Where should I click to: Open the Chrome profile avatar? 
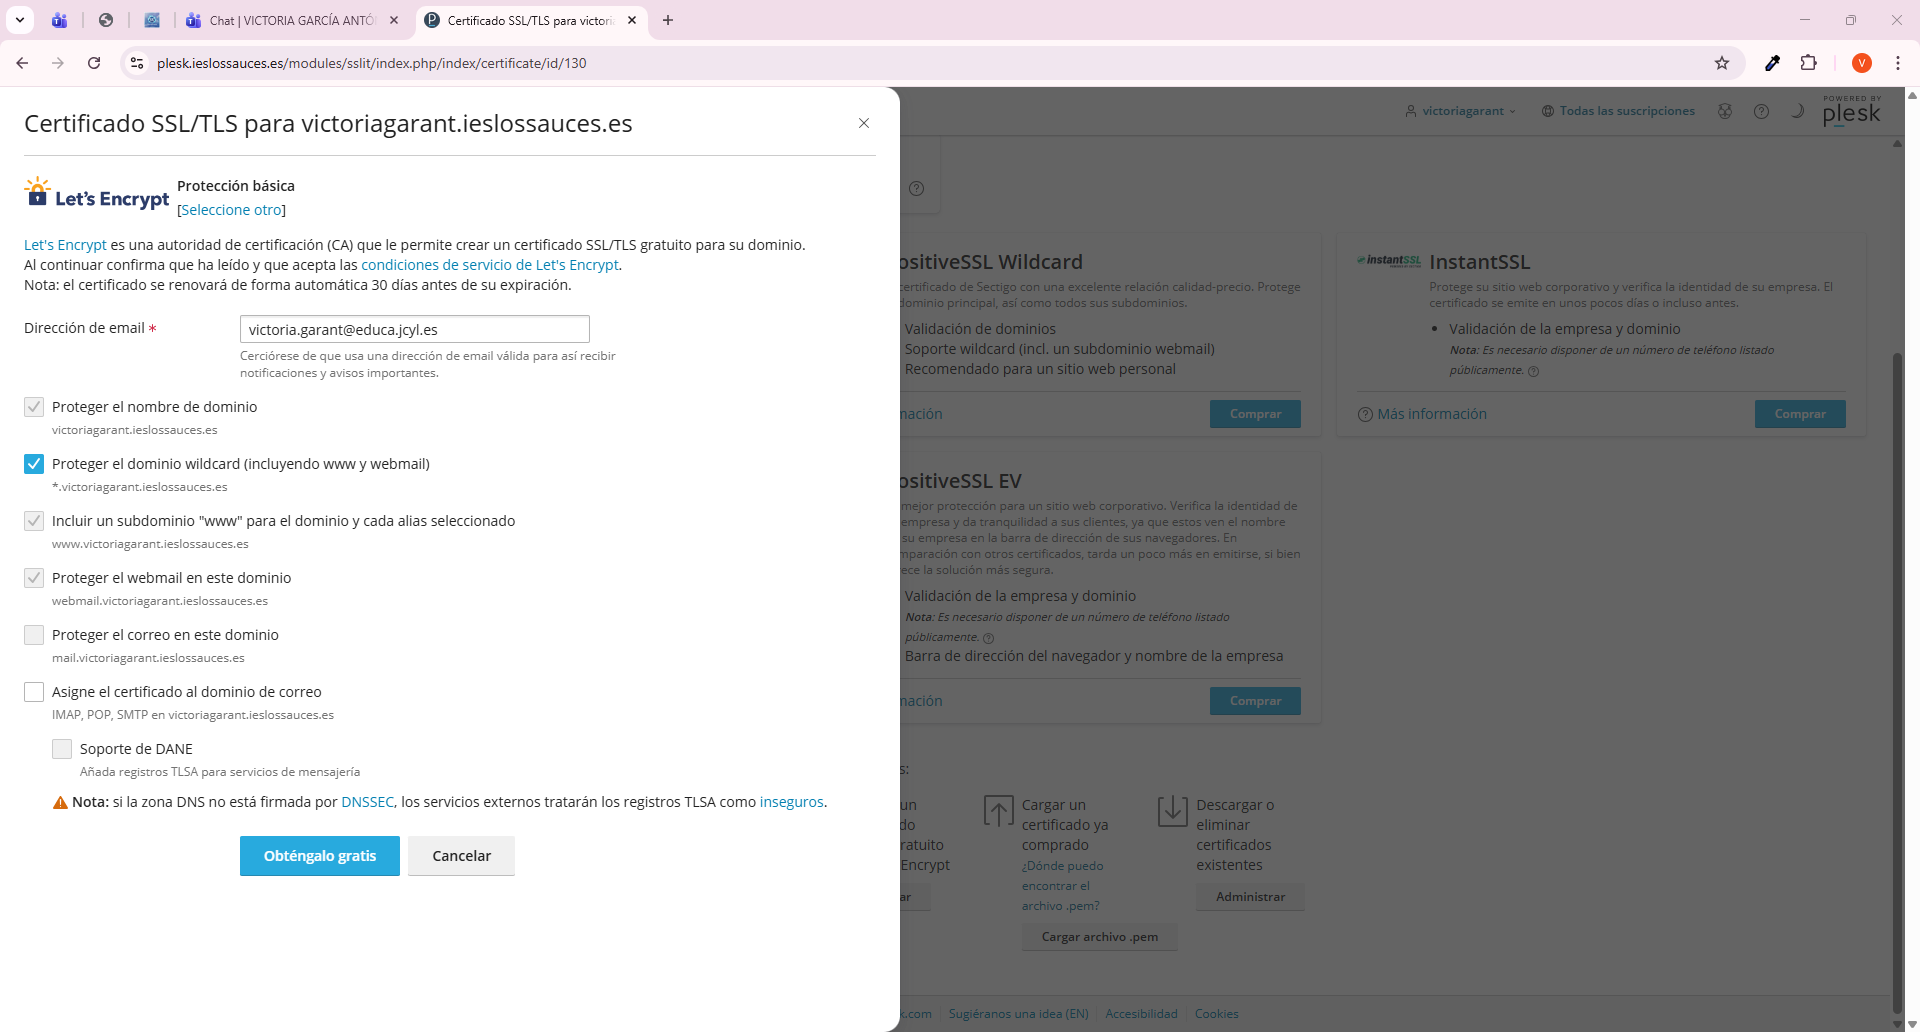coord(1861,63)
